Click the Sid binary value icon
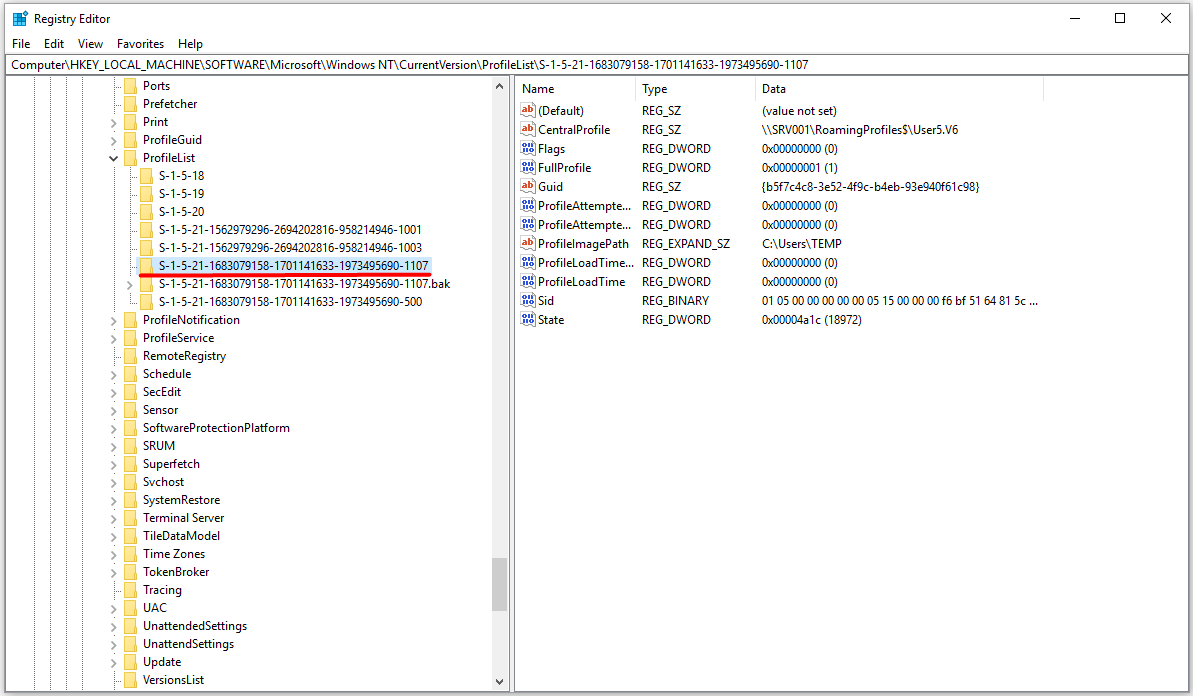 point(527,300)
